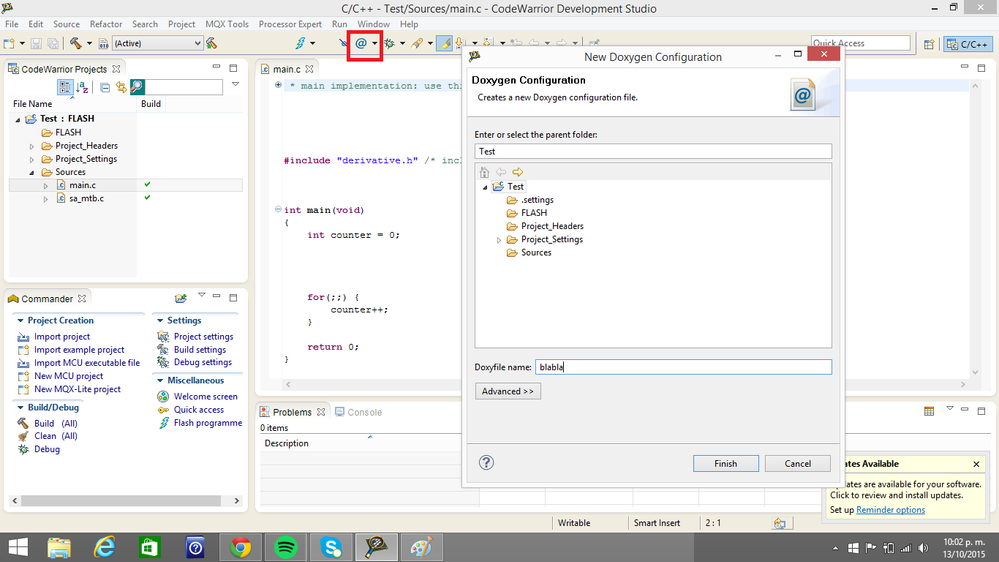Click the Debug bug toolbar icon

[389, 43]
